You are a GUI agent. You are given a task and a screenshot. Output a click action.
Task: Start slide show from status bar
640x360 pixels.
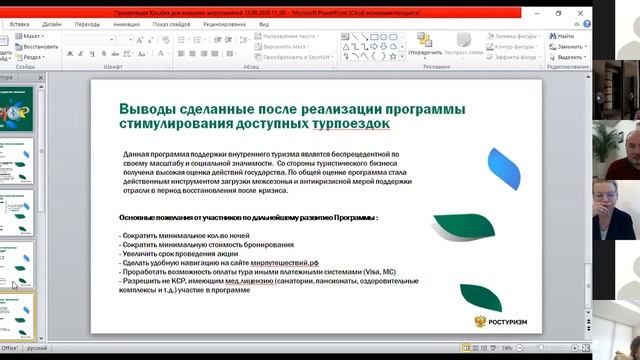493,348
